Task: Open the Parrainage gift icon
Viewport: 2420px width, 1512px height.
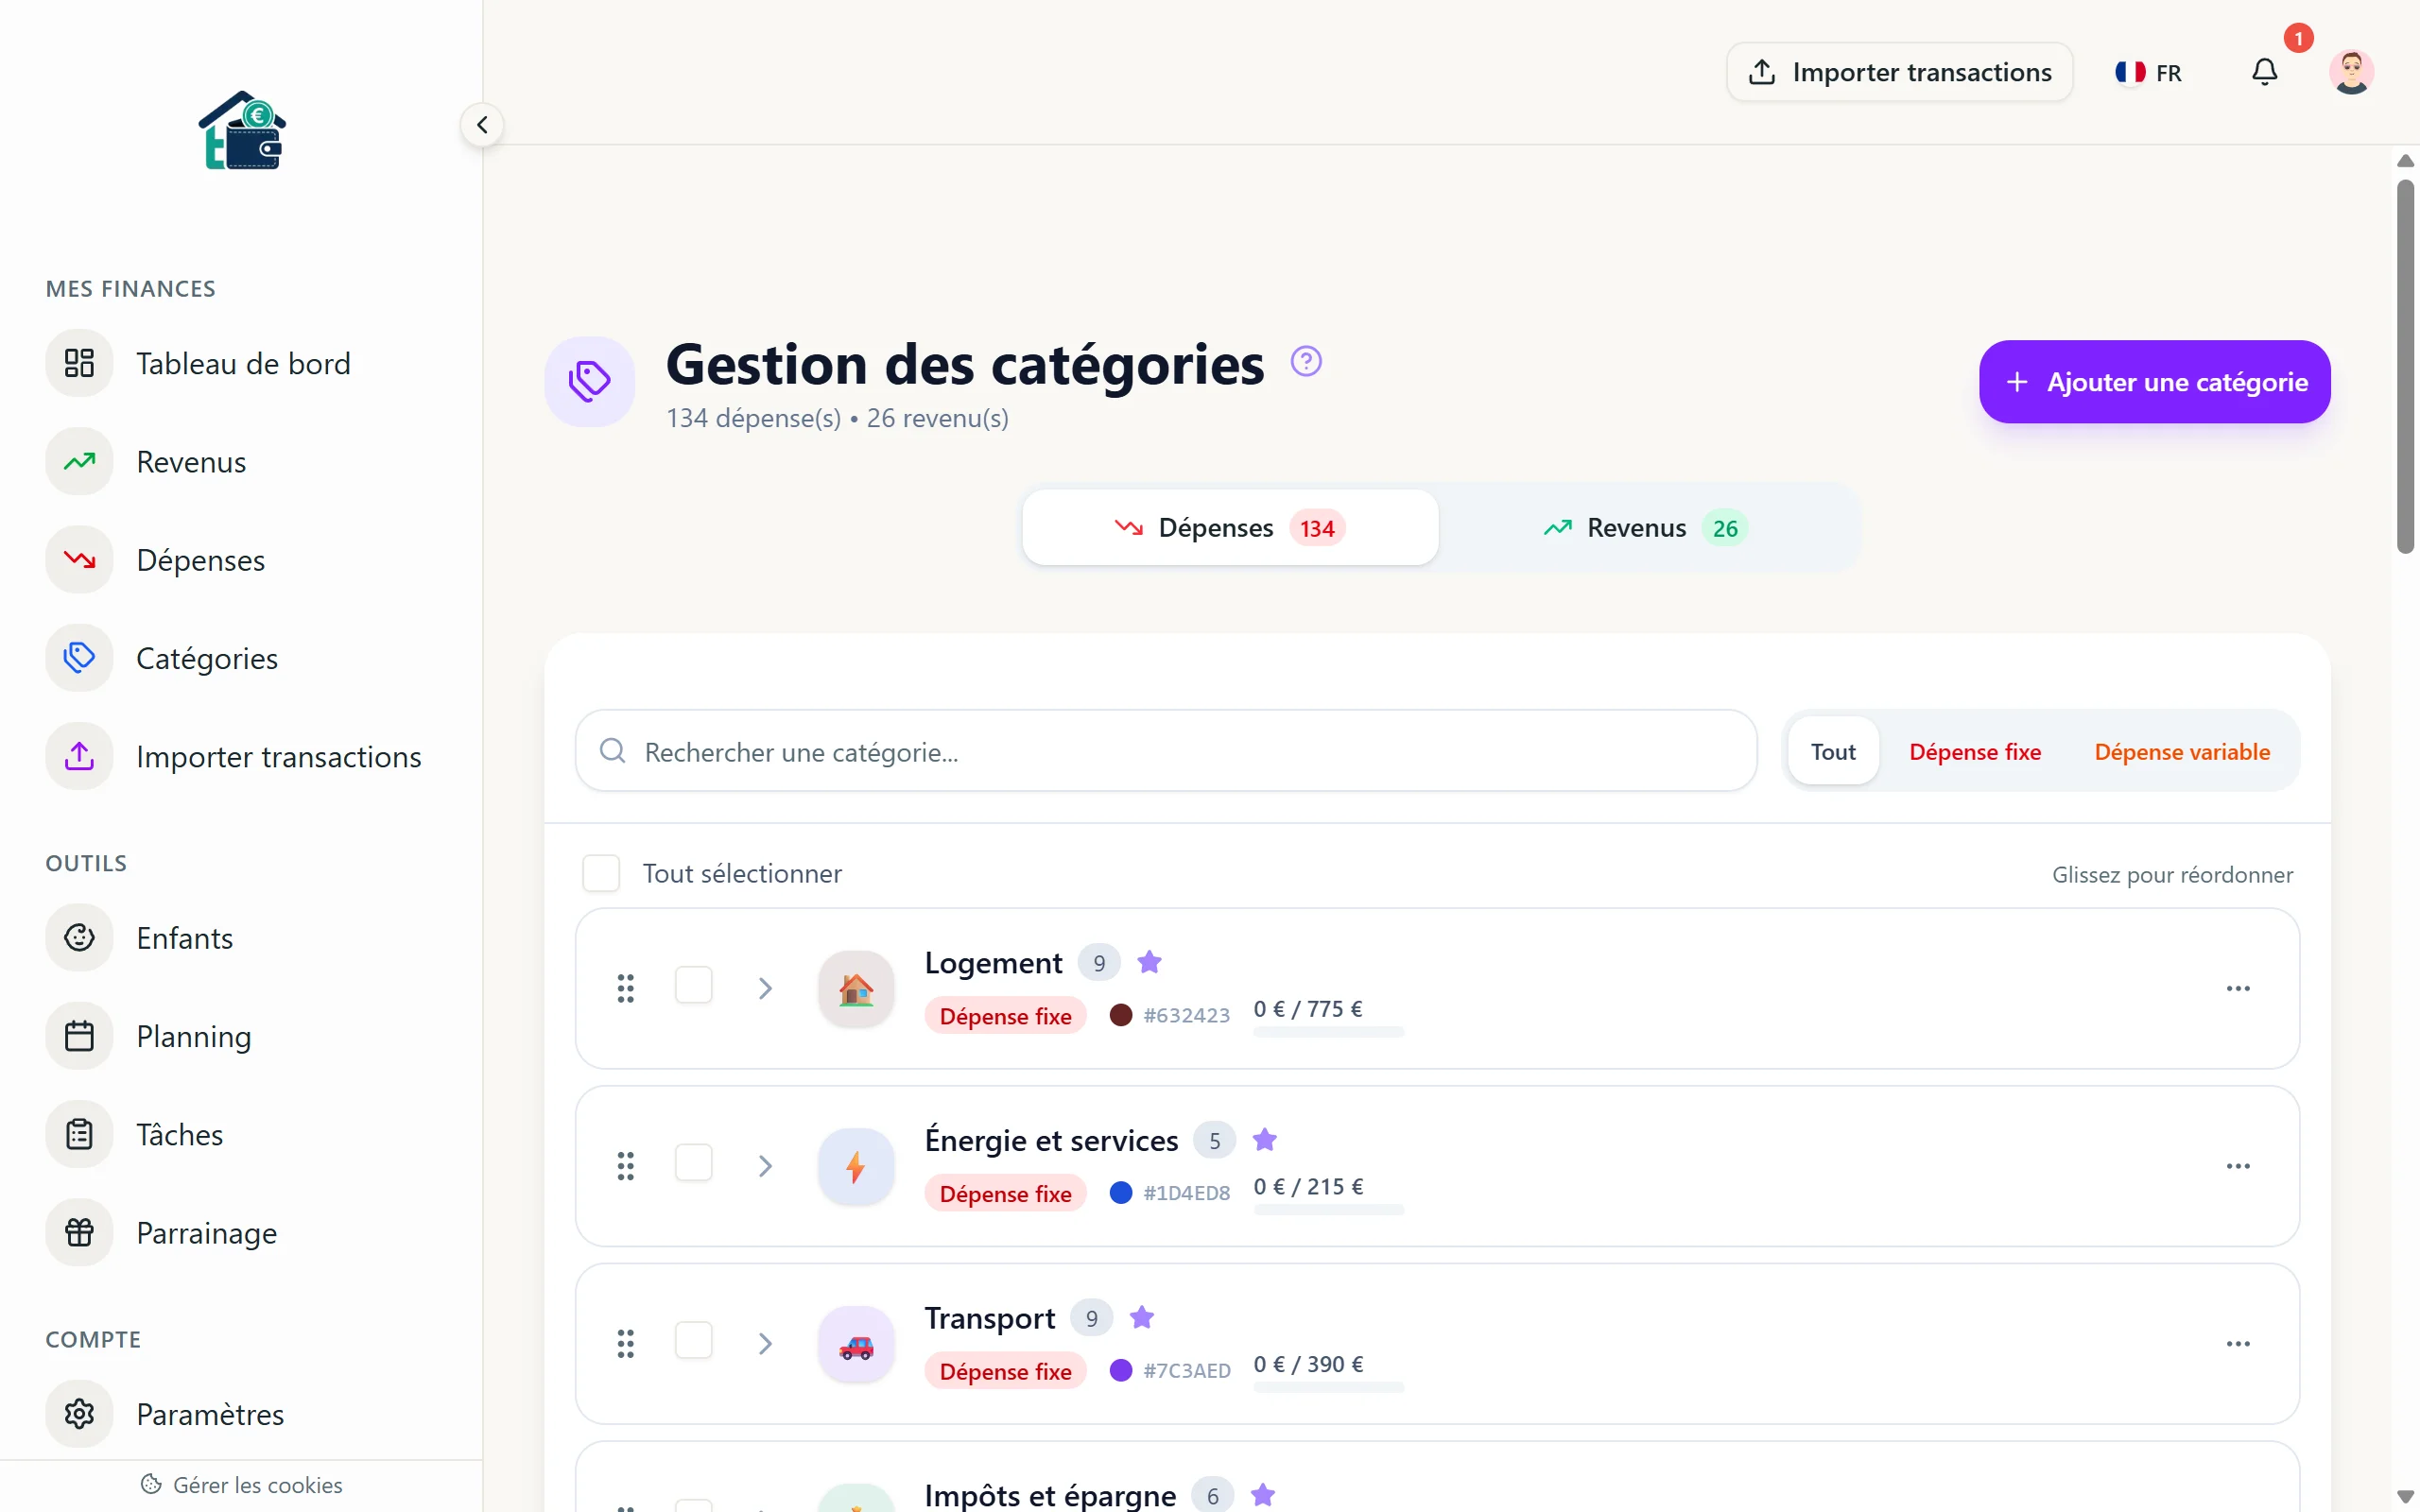Action: point(79,1232)
